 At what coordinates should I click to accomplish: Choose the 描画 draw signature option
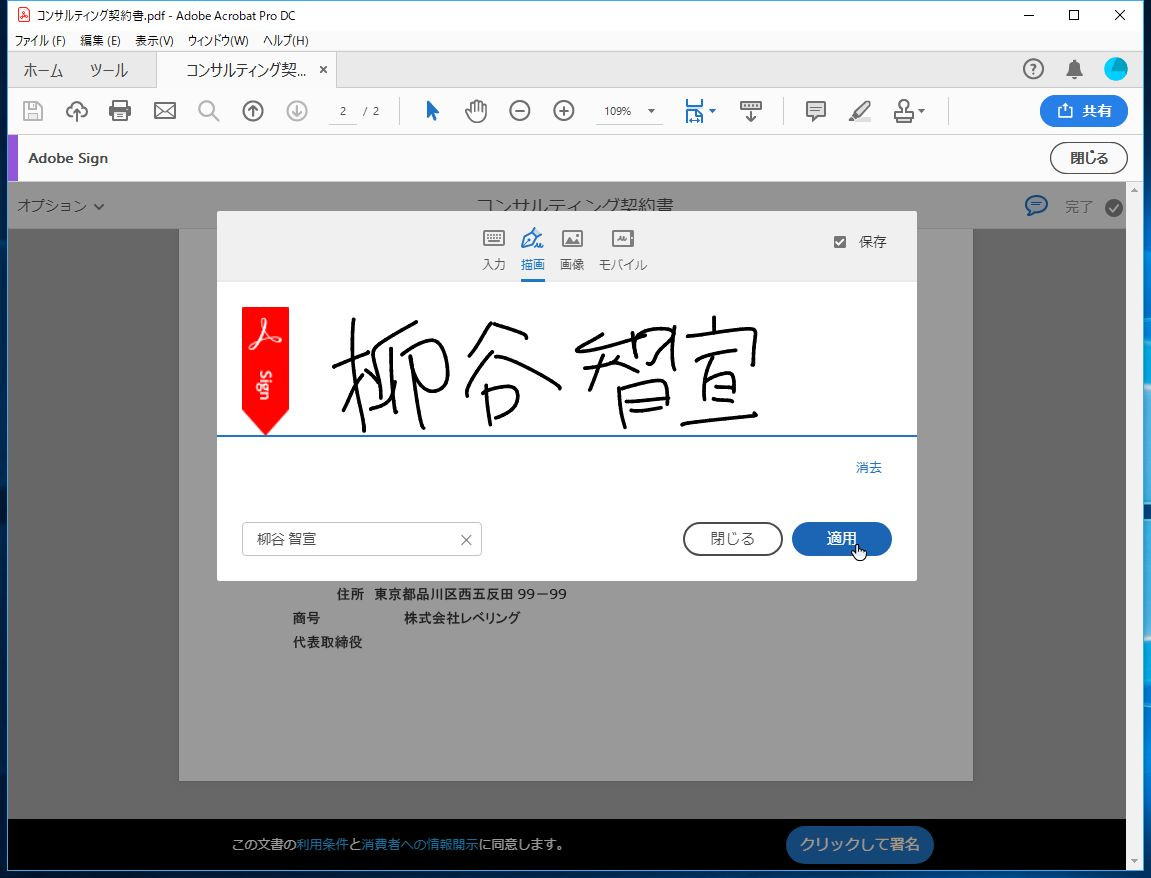(532, 248)
